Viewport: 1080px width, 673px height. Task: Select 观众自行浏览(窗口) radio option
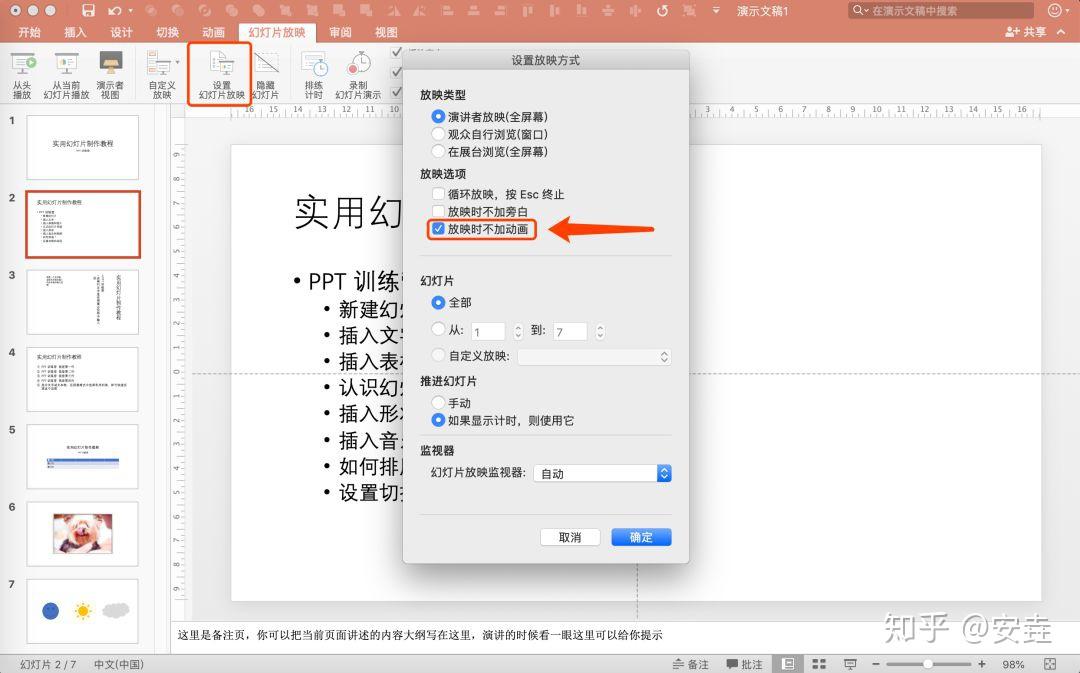(438, 134)
